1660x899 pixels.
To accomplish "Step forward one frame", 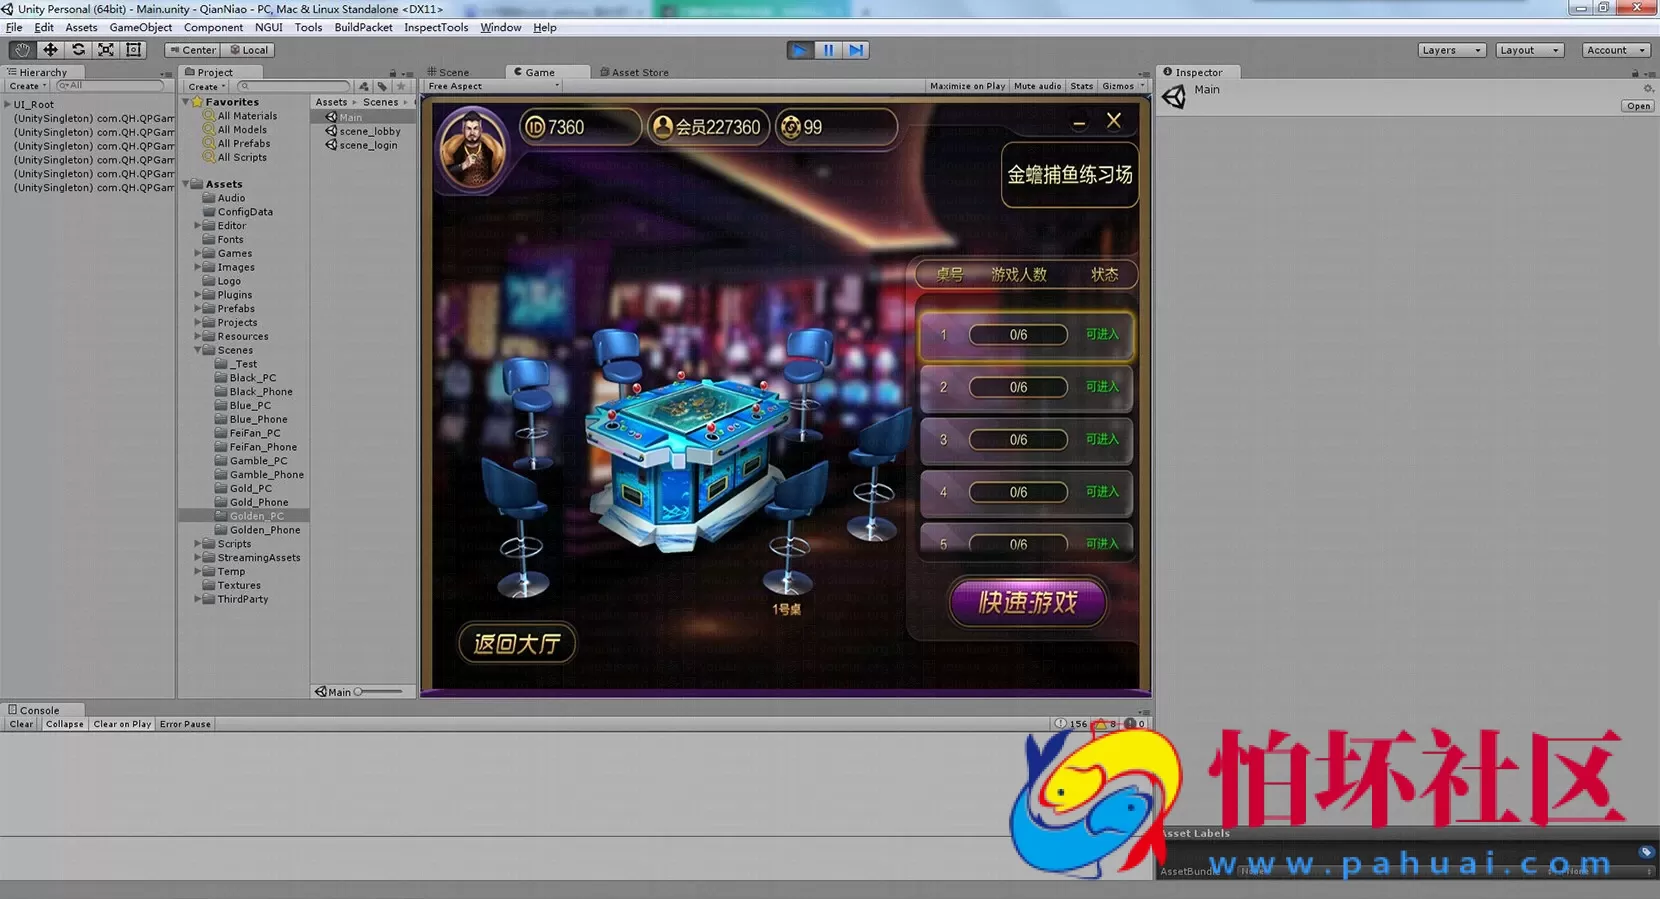I will [x=856, y=50].
